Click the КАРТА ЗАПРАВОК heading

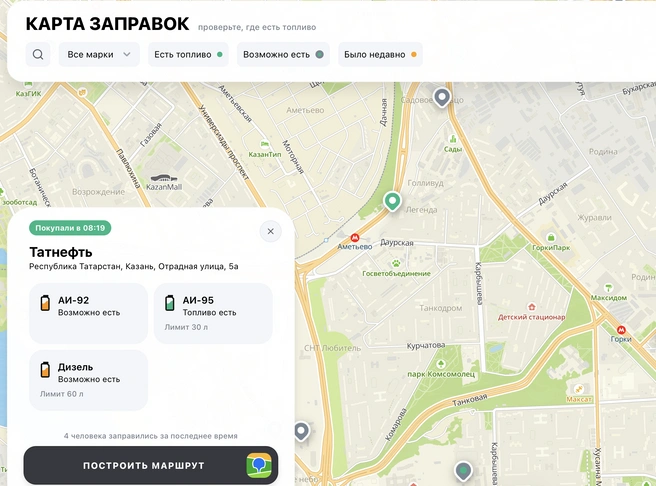(108, 24)
